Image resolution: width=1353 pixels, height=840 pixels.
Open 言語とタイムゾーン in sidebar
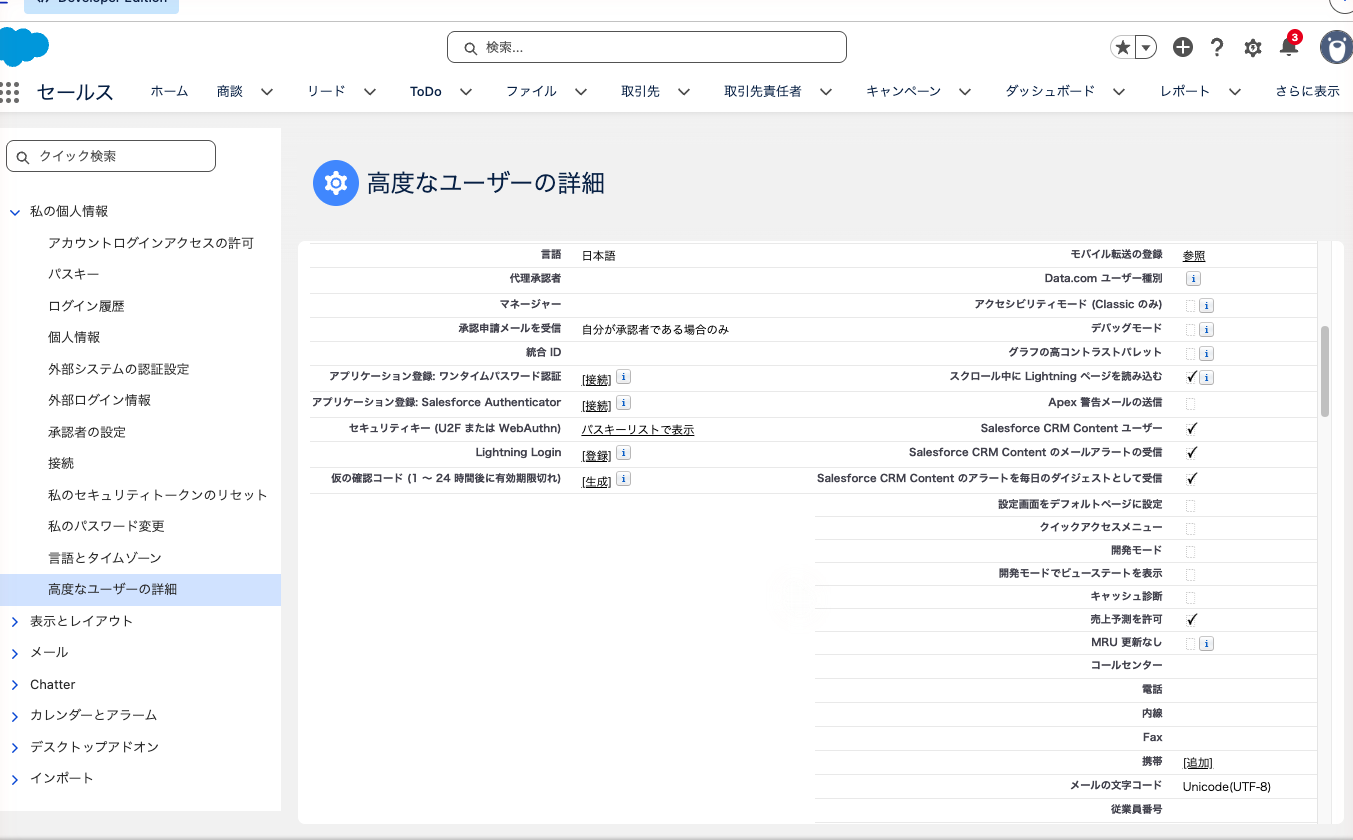pos(105,558)
